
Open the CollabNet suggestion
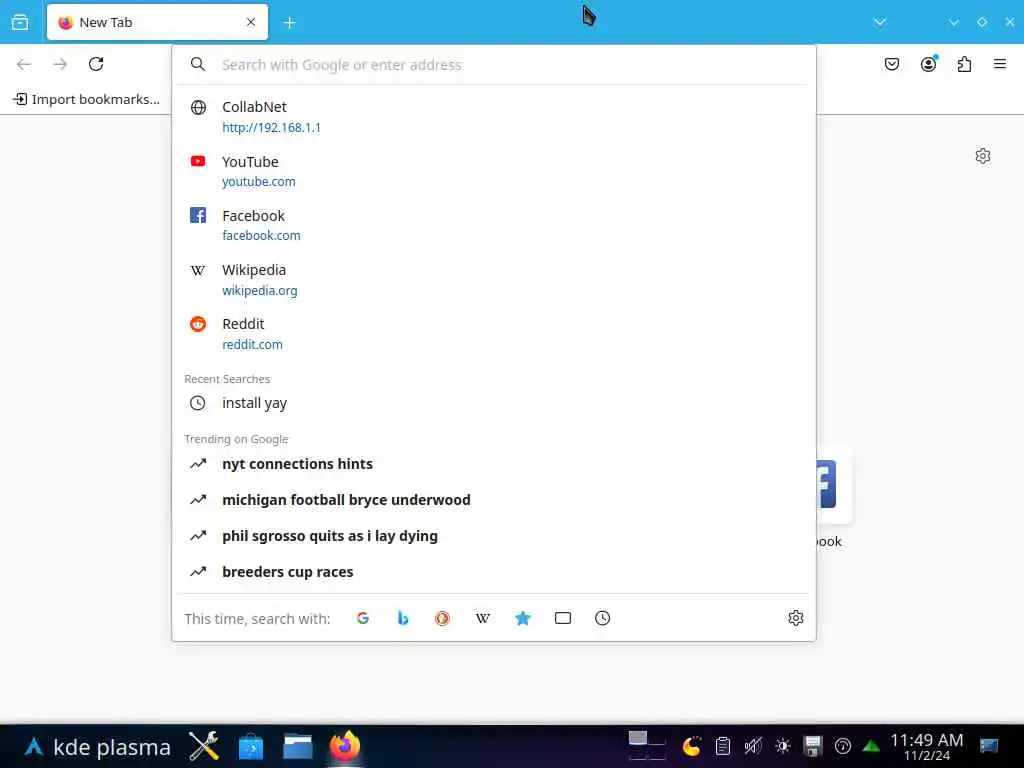pyautogui.click(x=494, y=117)
